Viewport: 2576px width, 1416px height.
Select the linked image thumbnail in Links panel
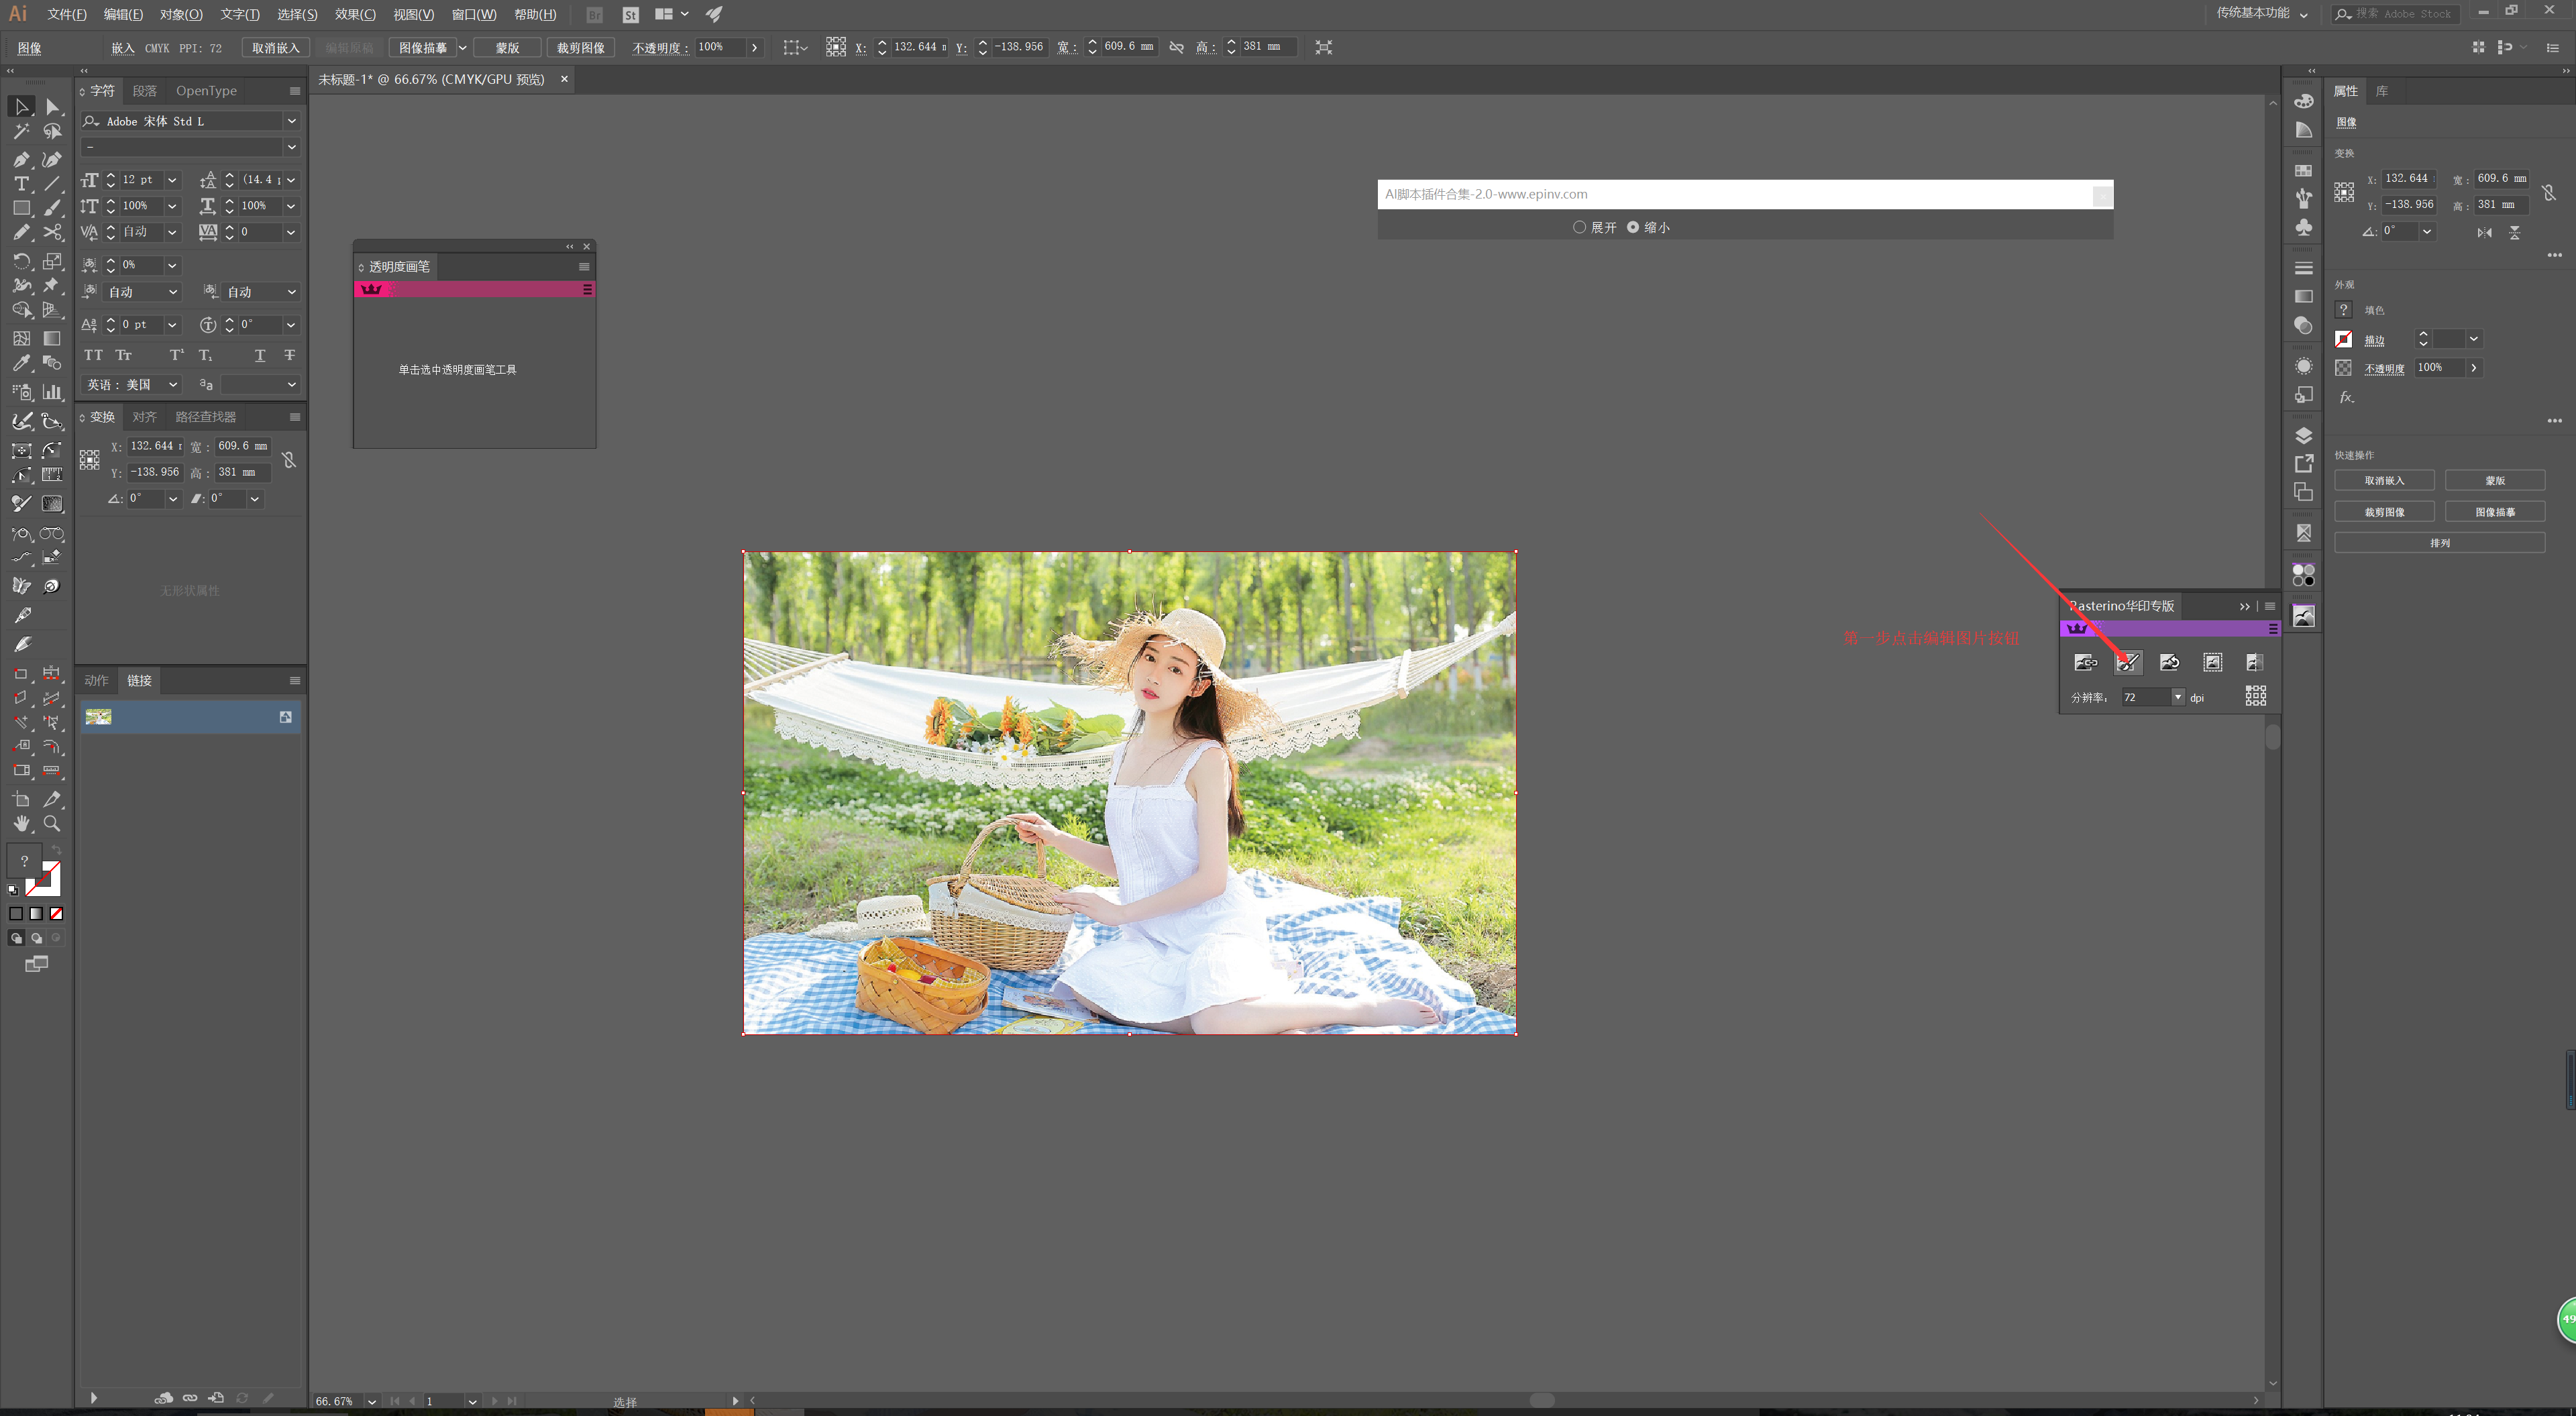tap(98, 717)
